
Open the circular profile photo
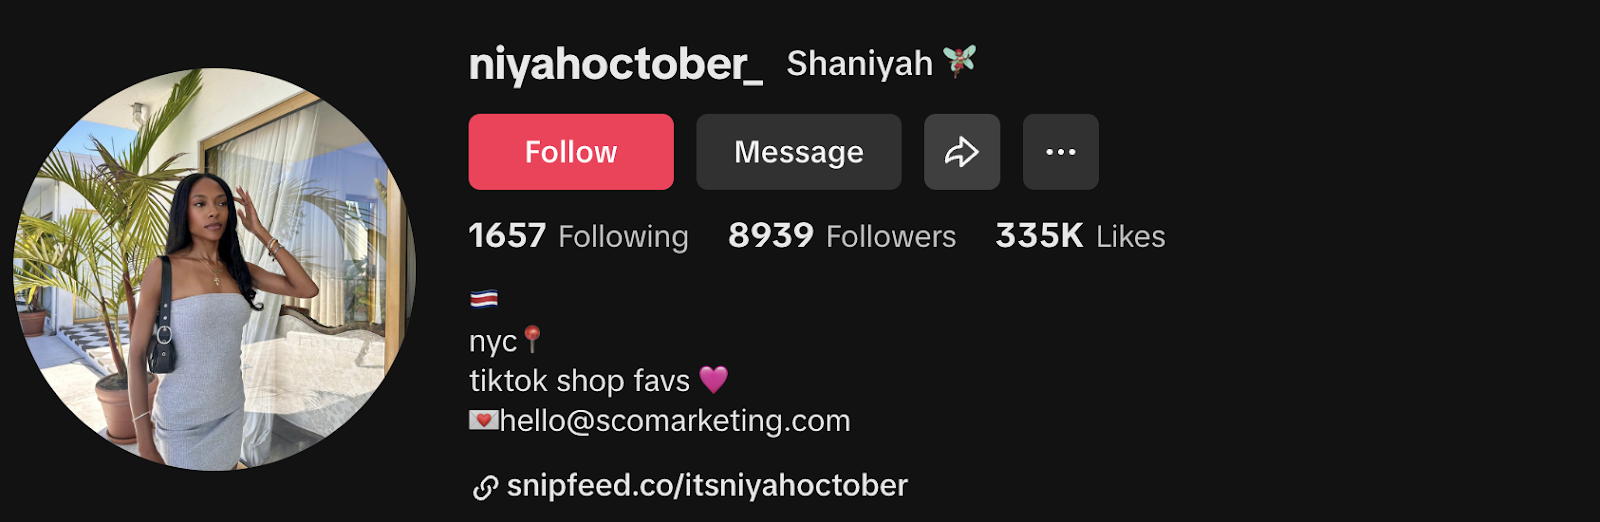214,269
